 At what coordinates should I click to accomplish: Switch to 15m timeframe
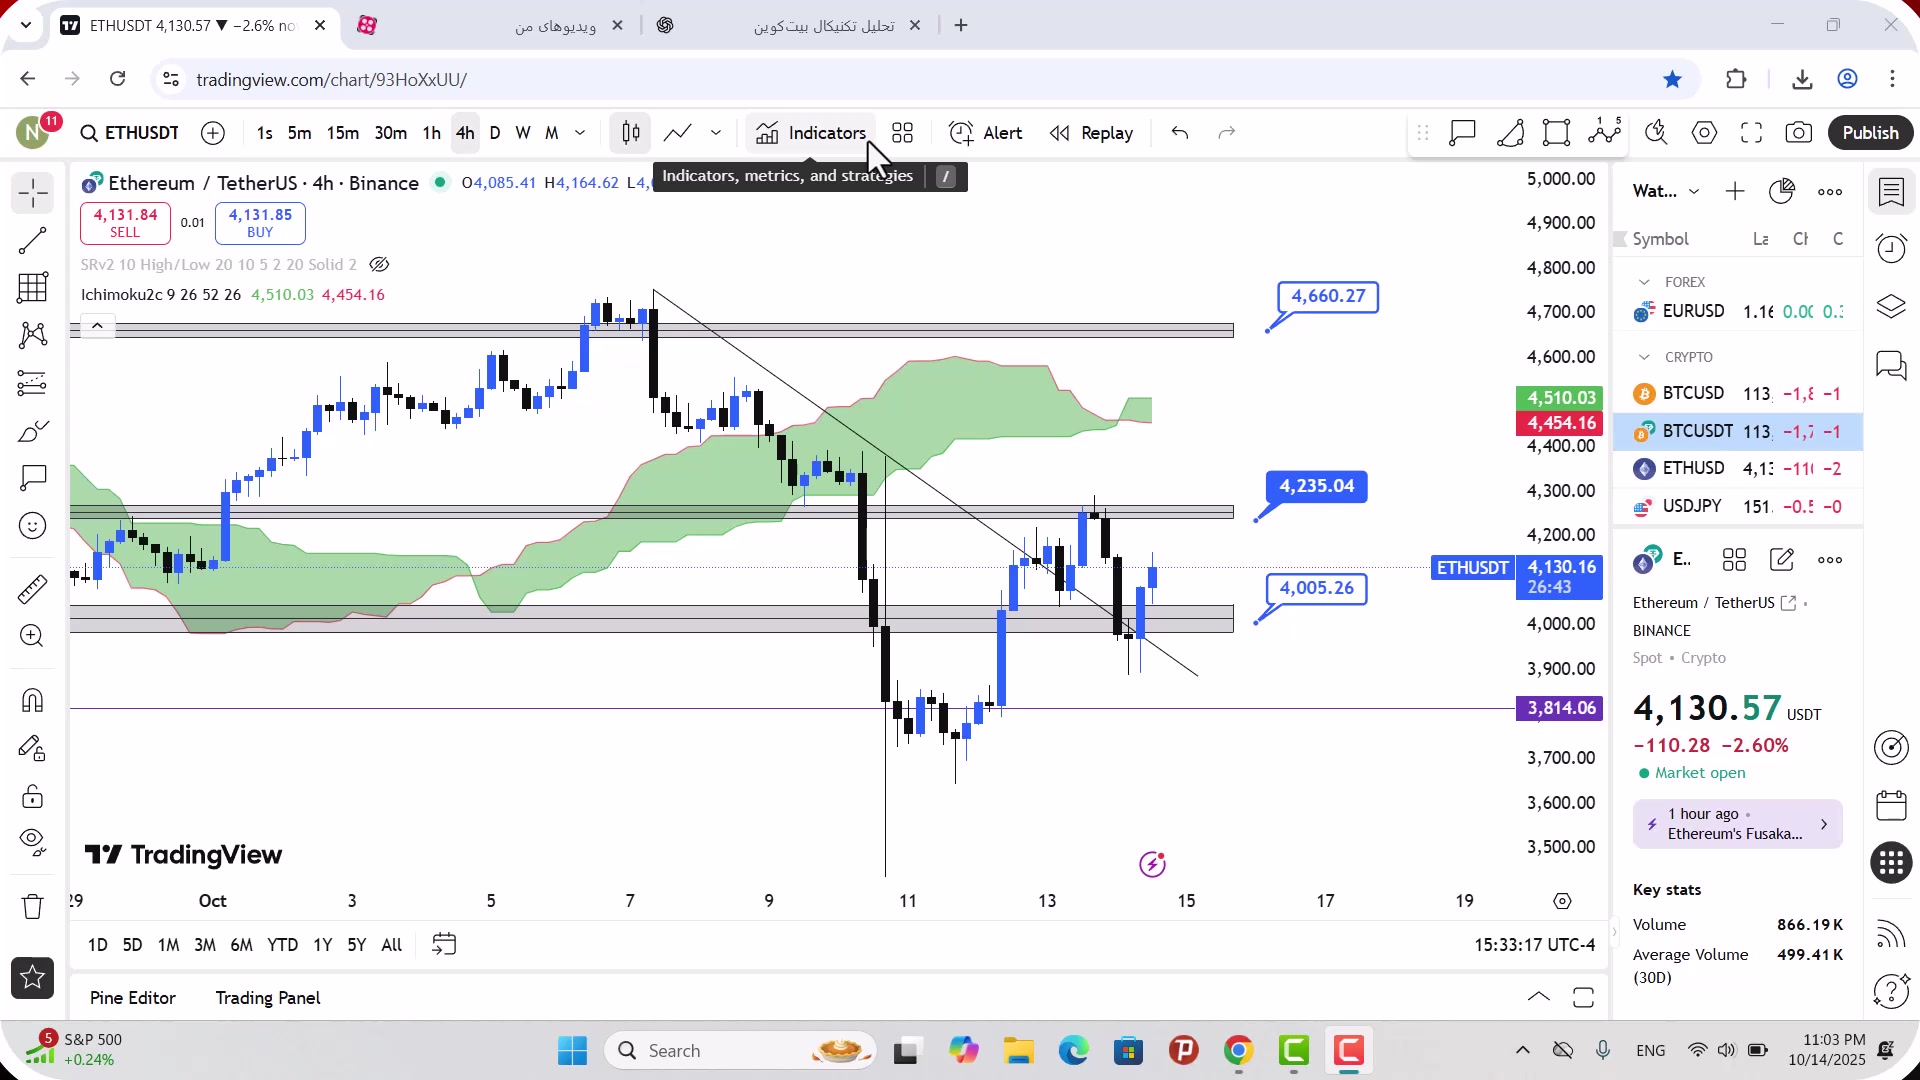coord(342,133)
